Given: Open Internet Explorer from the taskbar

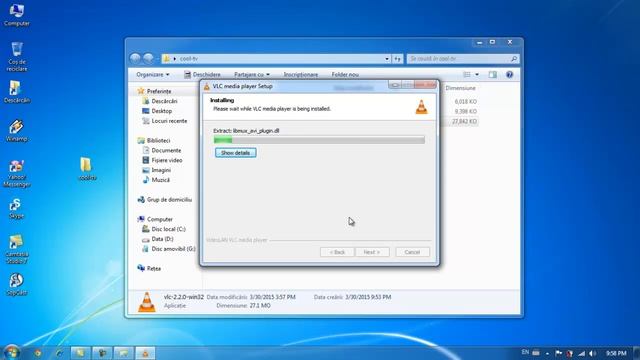Looking at the screenshot, I should [x=59, y=353].
